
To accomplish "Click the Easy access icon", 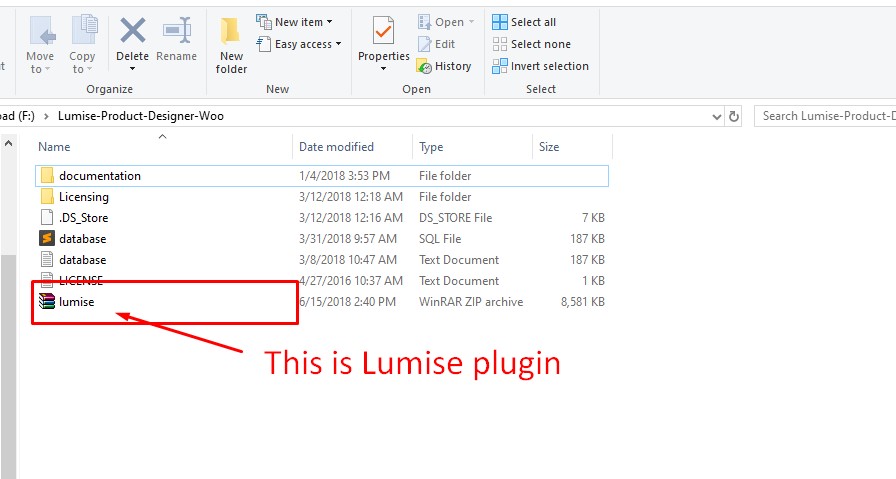I will [x=263, y=44].
